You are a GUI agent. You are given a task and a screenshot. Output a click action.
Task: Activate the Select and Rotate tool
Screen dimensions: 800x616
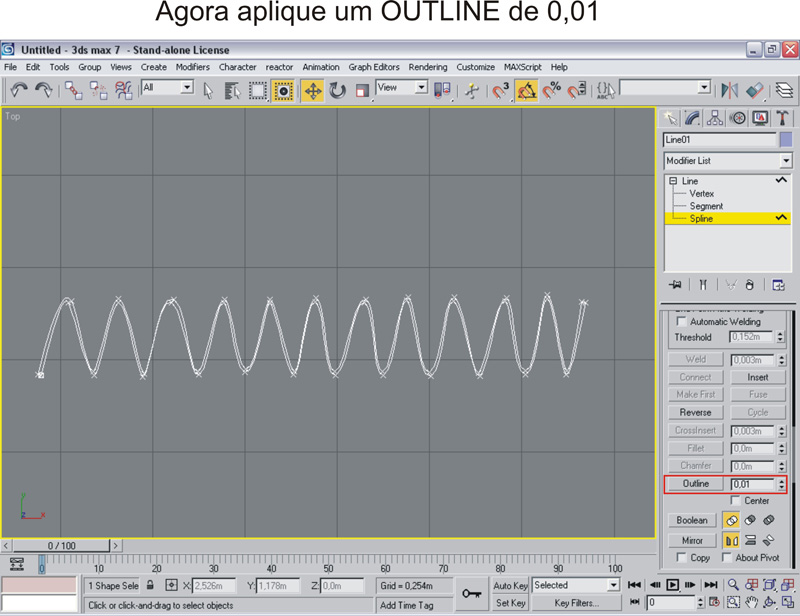pyautogui.click(x=337, y=91)
